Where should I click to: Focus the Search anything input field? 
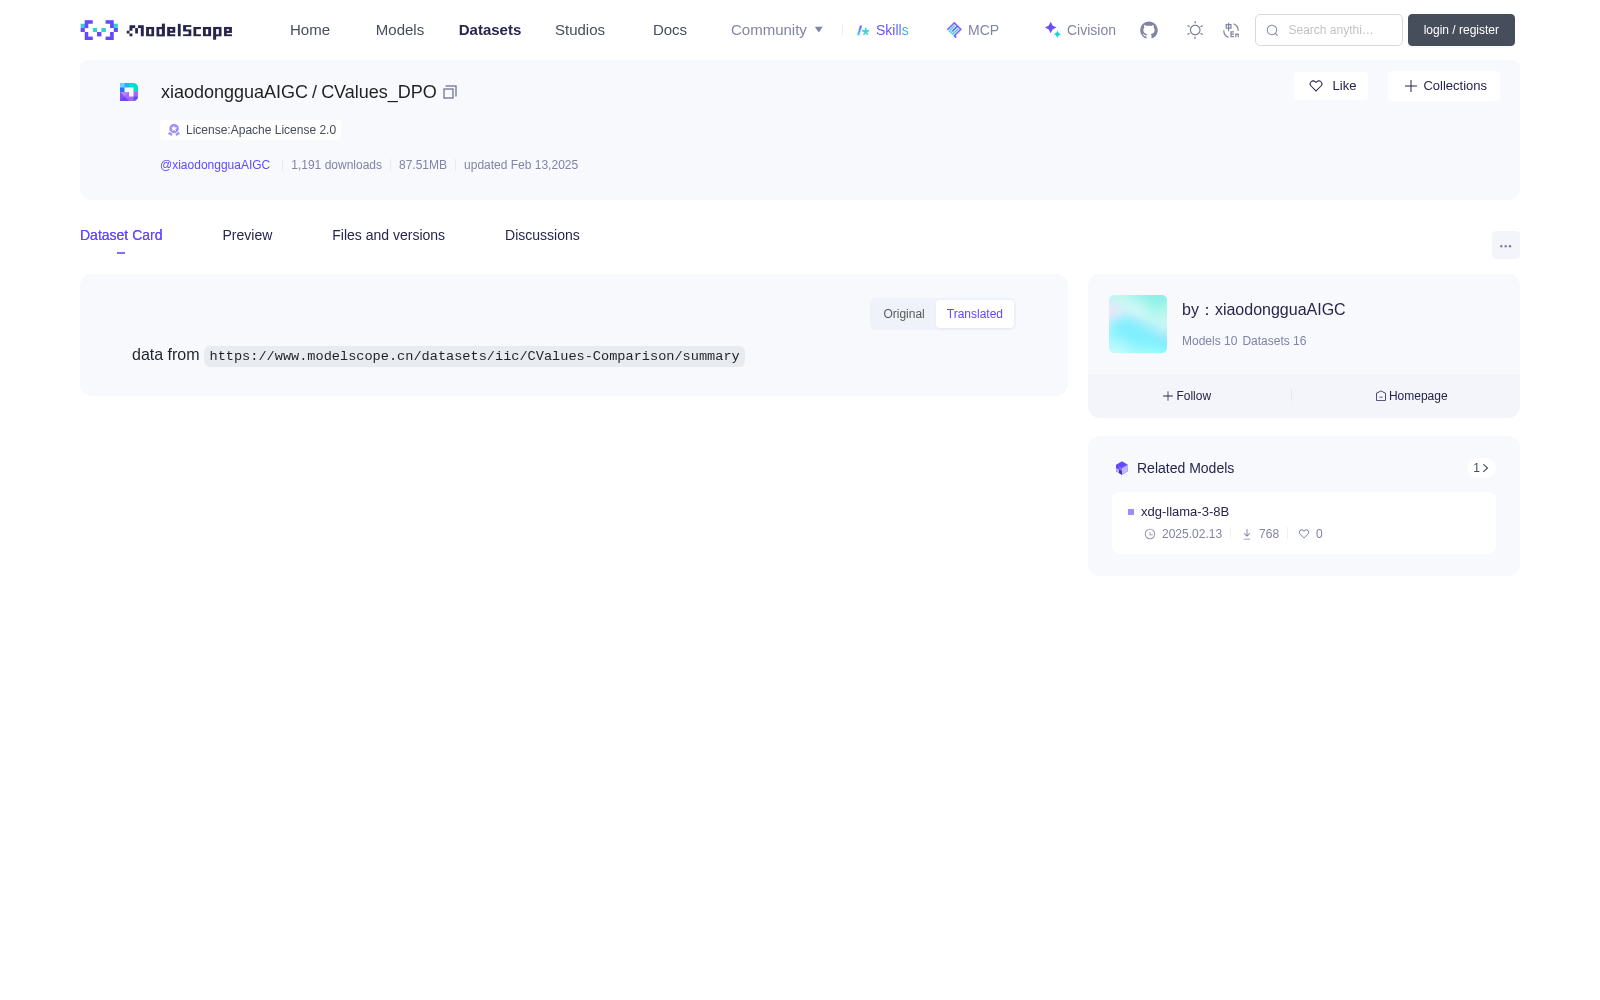[1329, 30]
